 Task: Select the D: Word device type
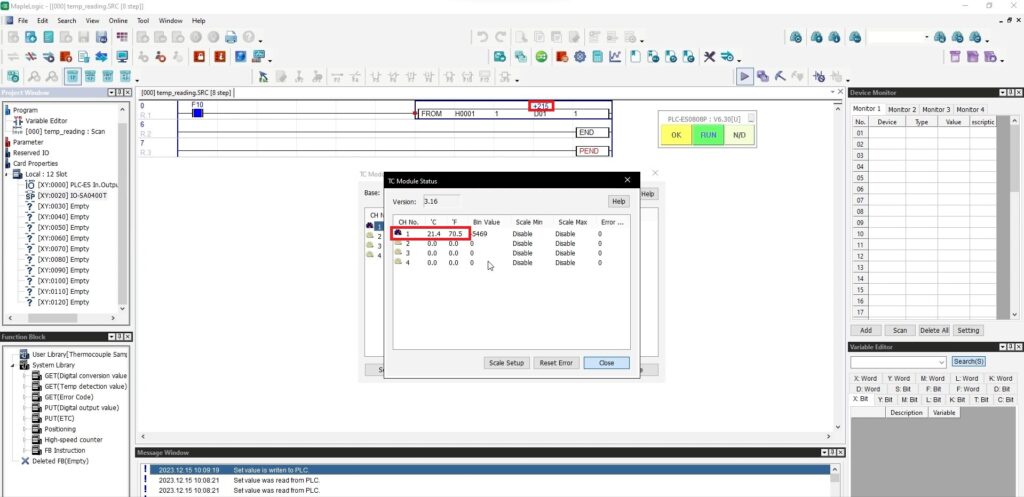click(867, 389)
